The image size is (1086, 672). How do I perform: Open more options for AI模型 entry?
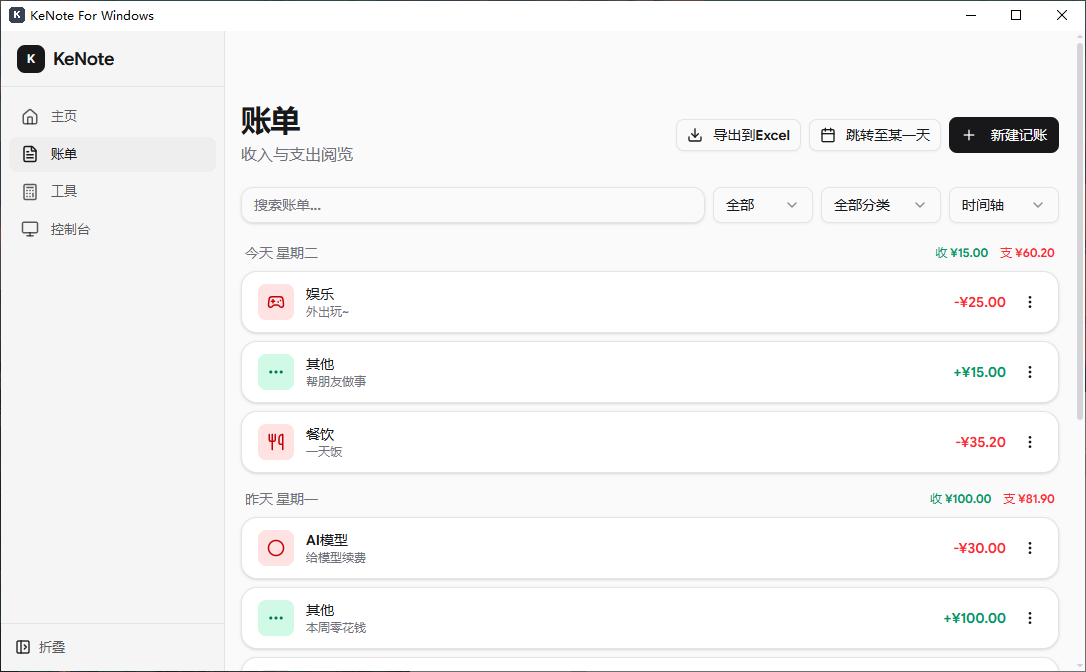pyautogui.click(x=1030, y=548)
